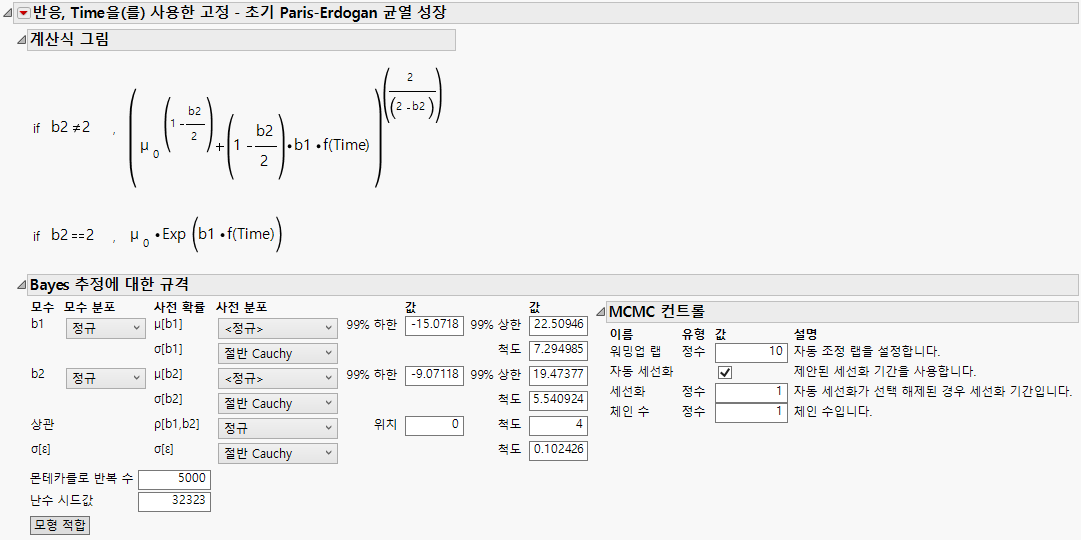
Task: Click the 사전 분포 column header
Action: pos(241,306)
